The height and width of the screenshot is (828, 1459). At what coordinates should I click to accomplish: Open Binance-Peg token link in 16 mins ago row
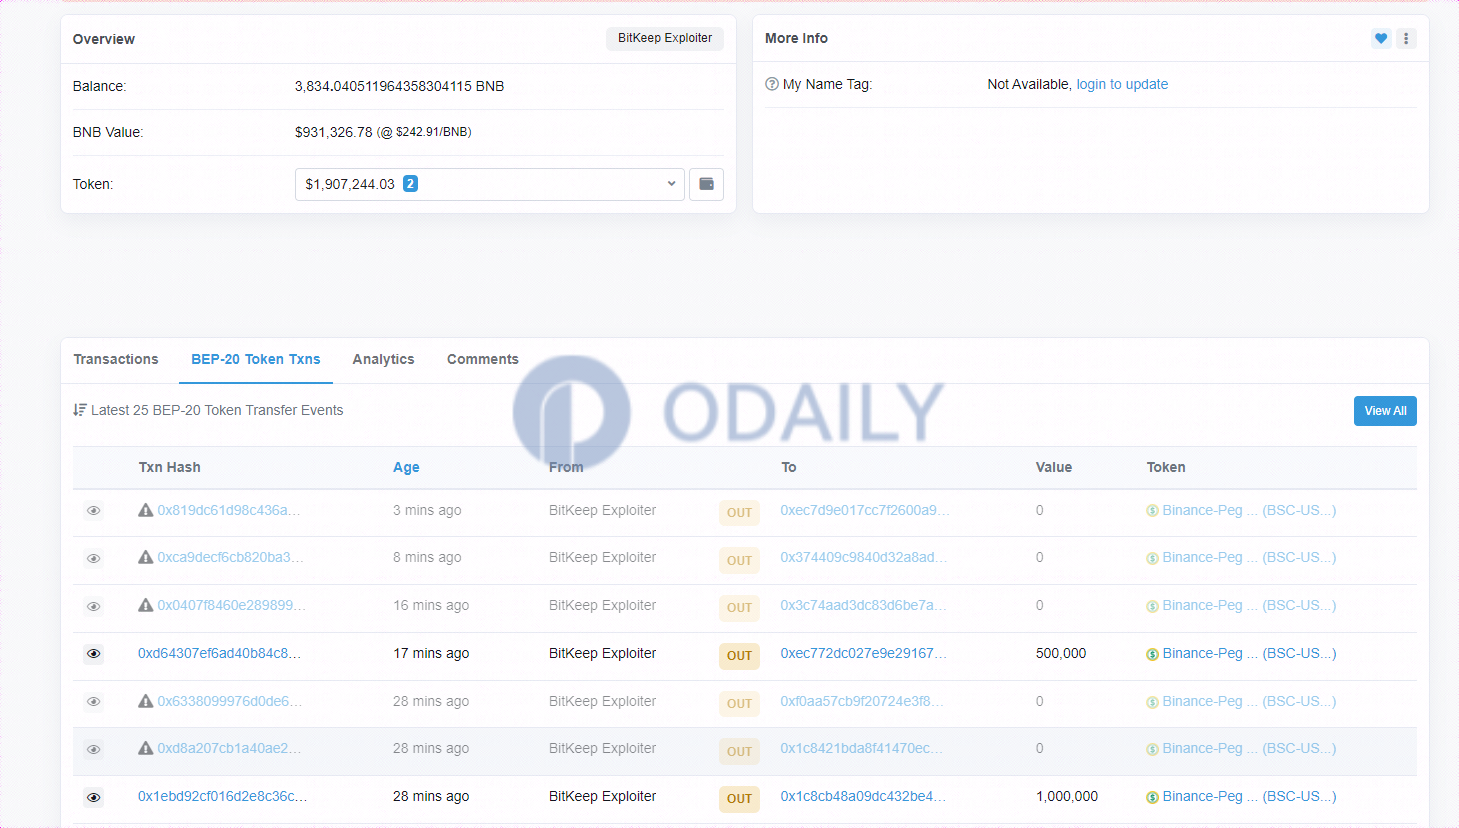(x=1249, y=605)
